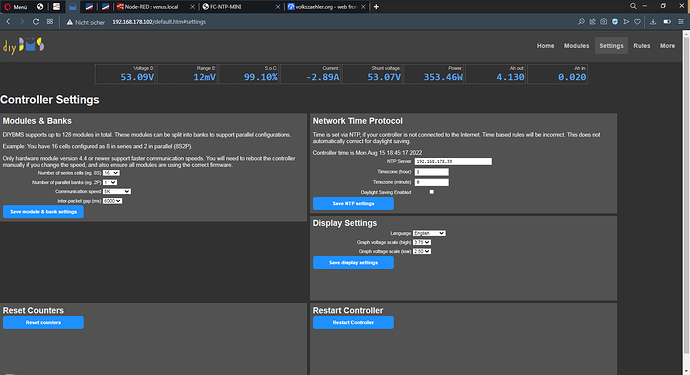Open the Rules menu item

tap(642, 46)
